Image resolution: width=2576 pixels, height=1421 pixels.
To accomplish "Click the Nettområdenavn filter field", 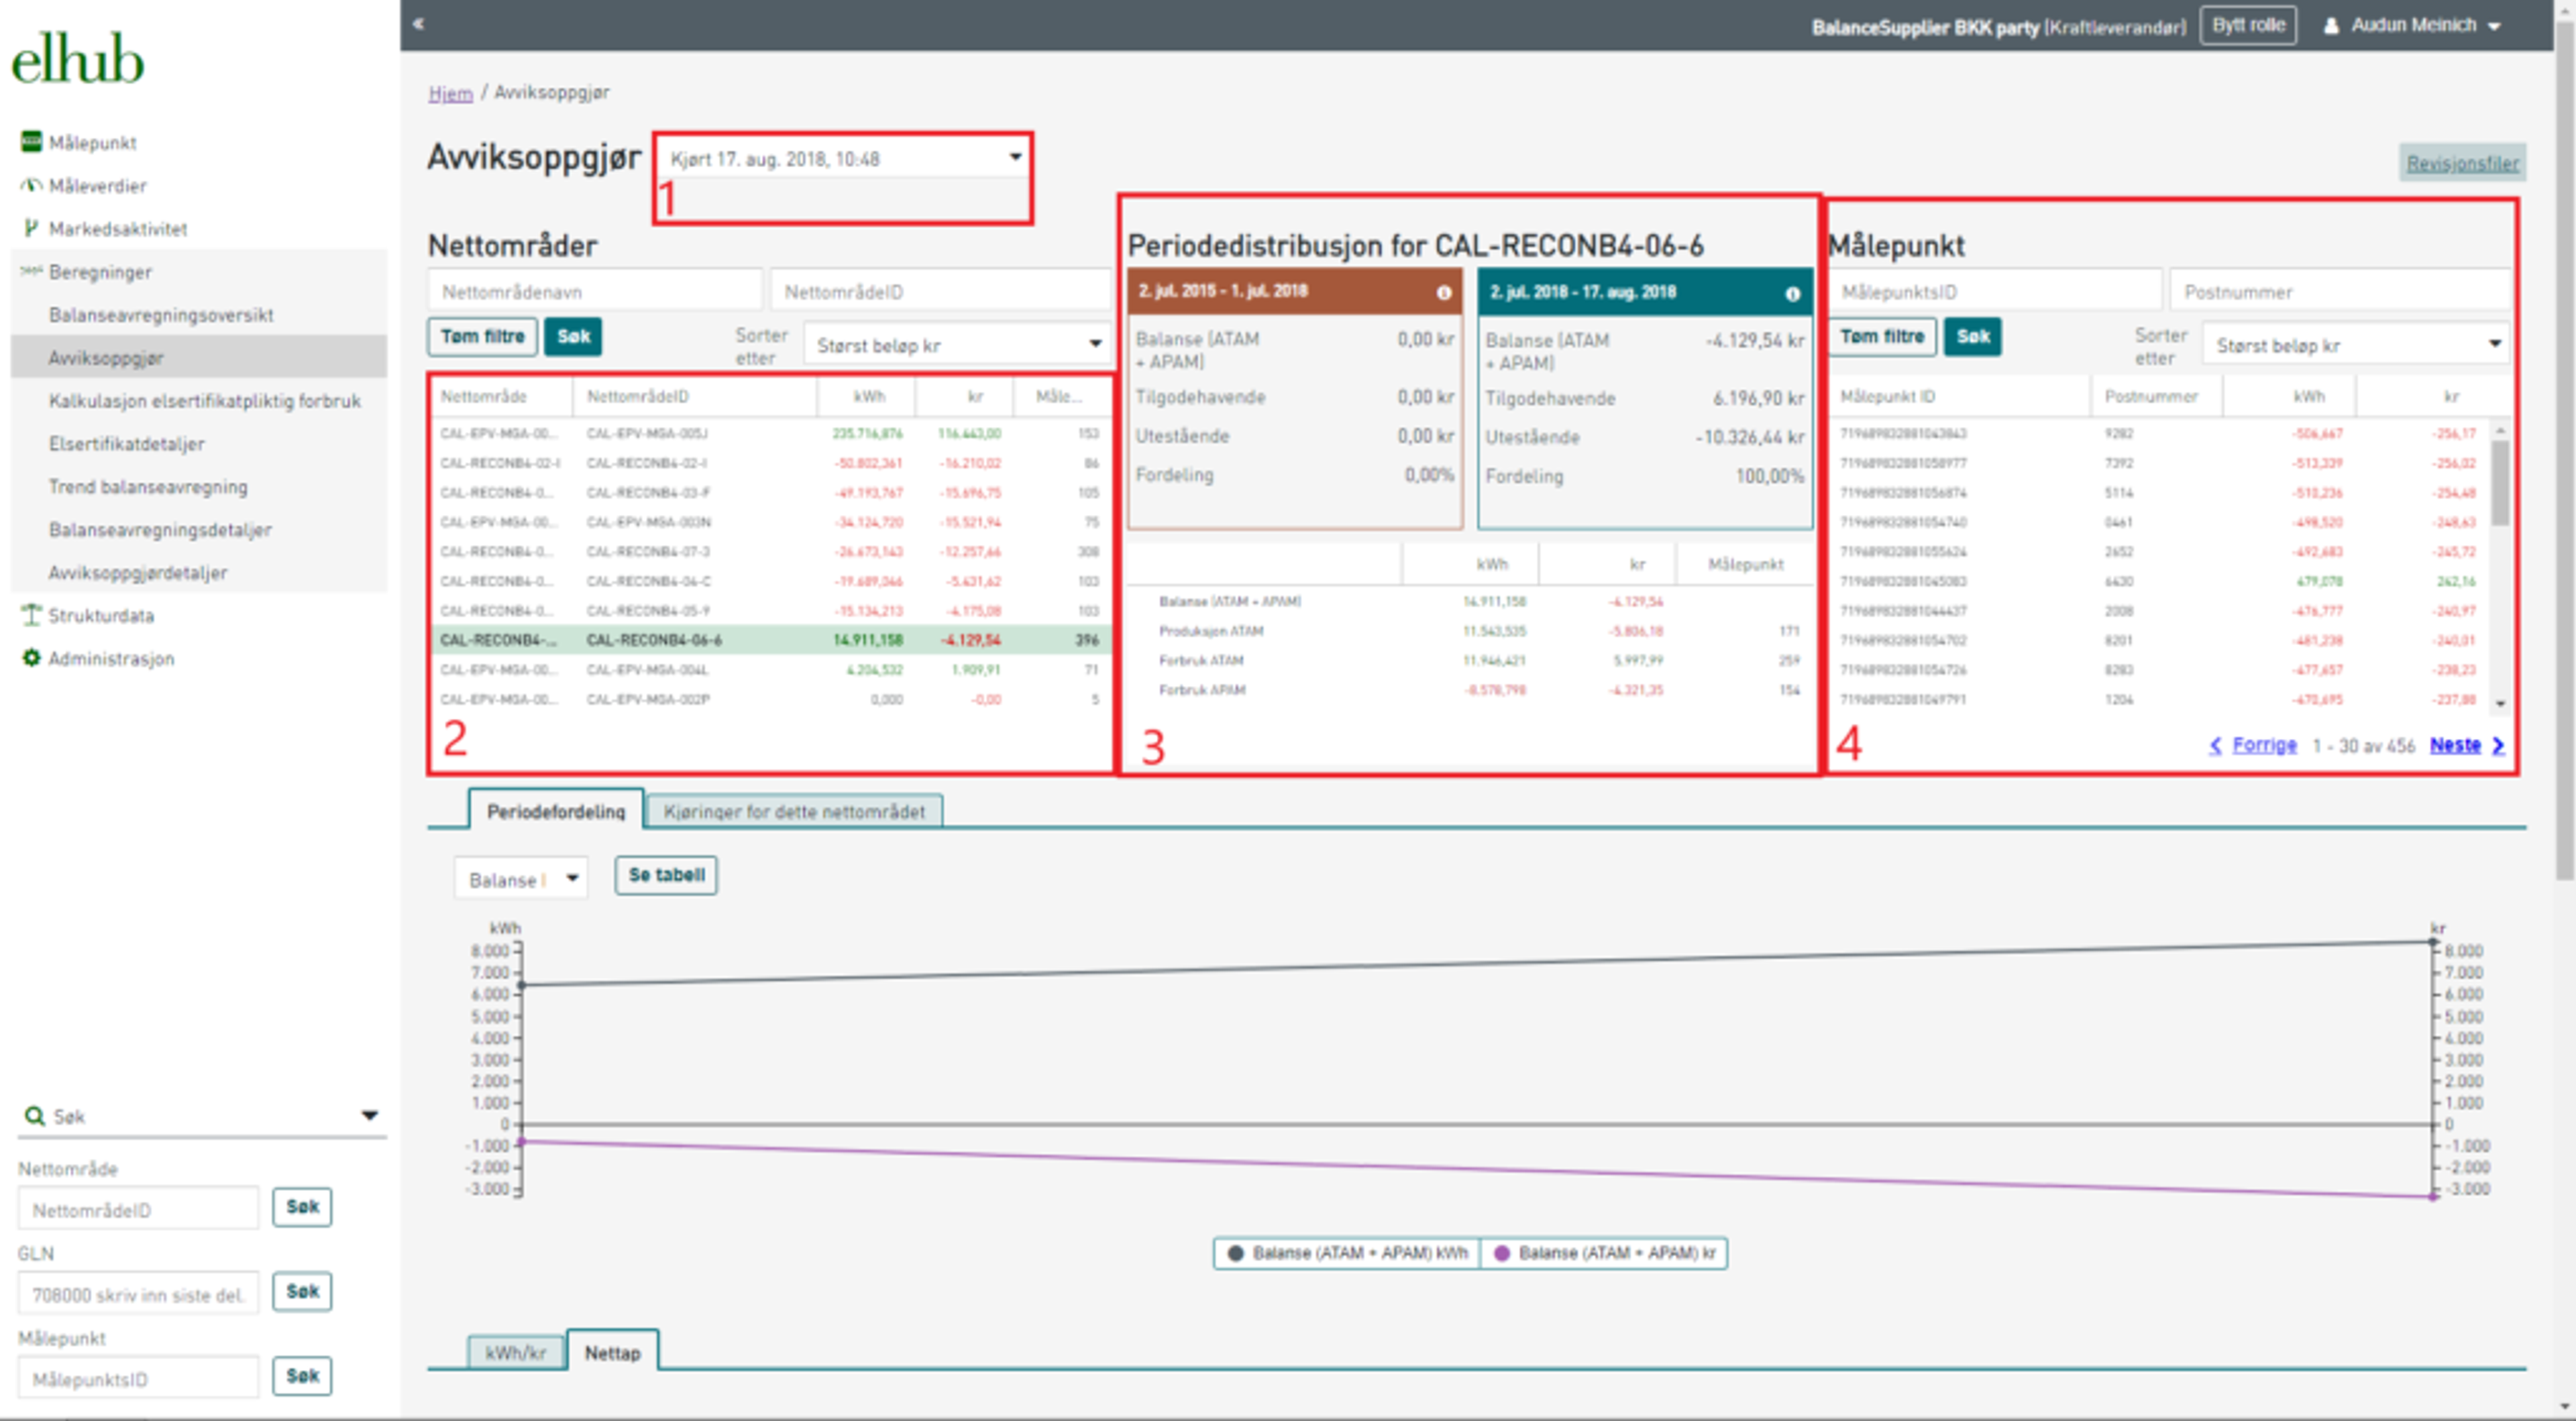I will [595, 292].
